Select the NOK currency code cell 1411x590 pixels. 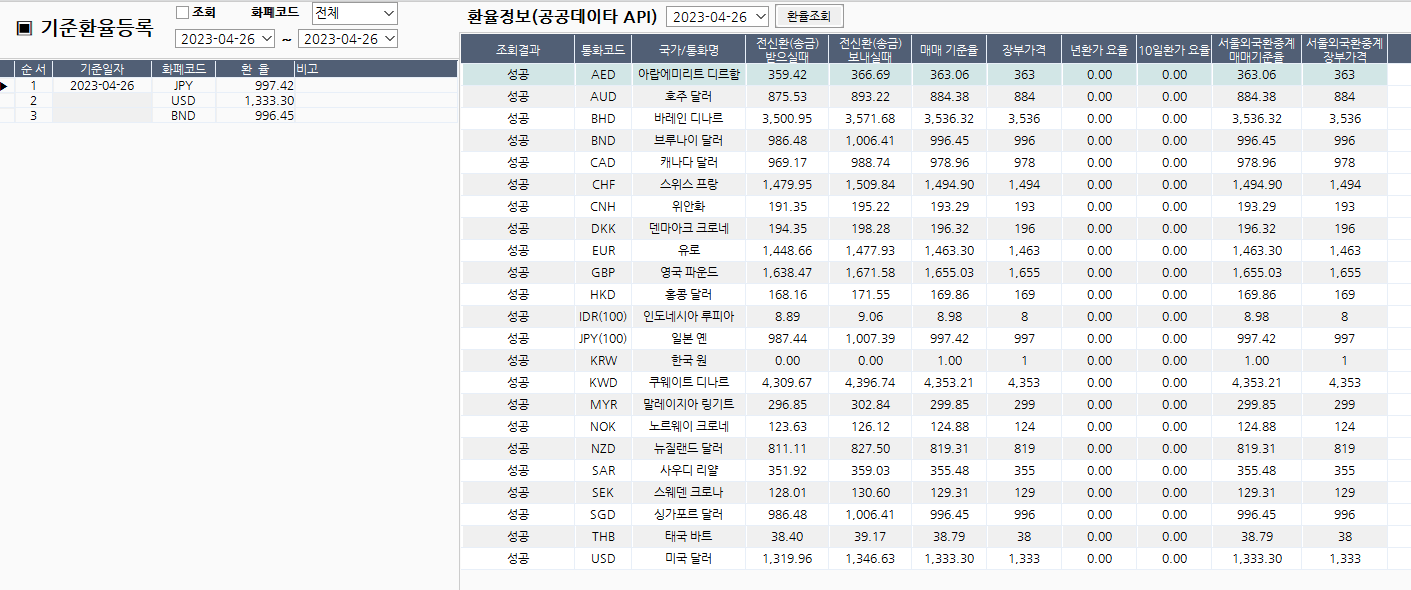[603, 427]
